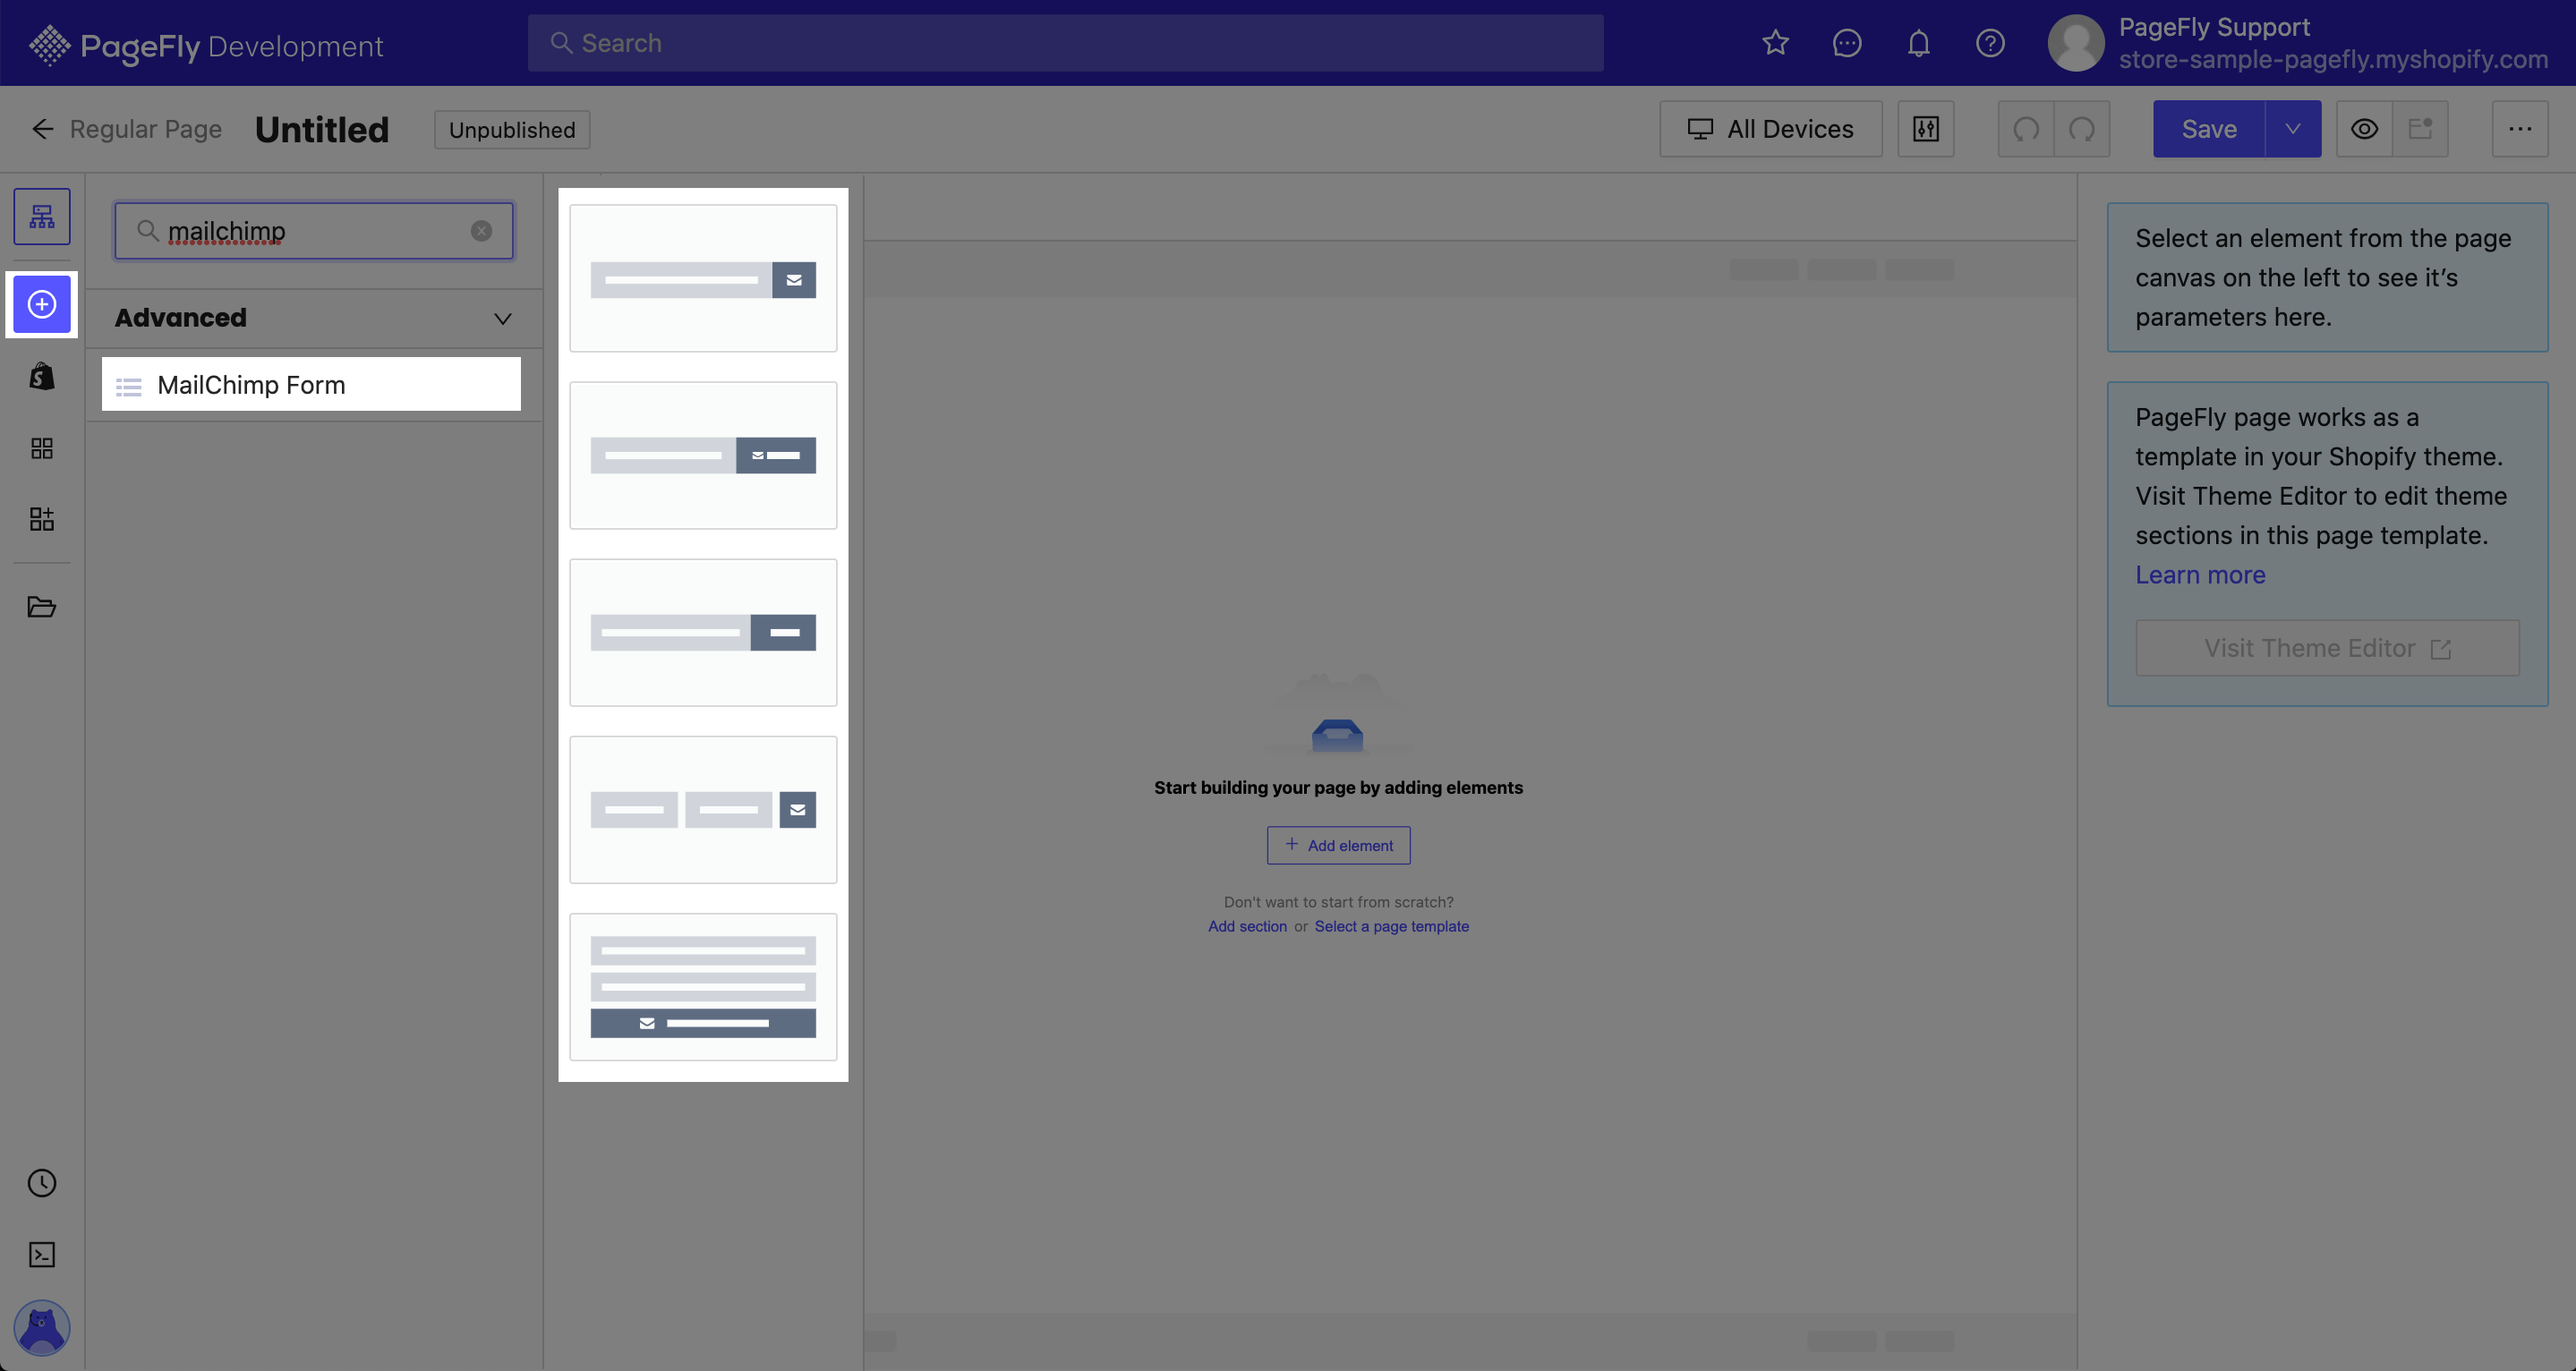2576x1371 pixels.
Task: Go back with the arrow beside Regular Page
Action: coord(42,129)
